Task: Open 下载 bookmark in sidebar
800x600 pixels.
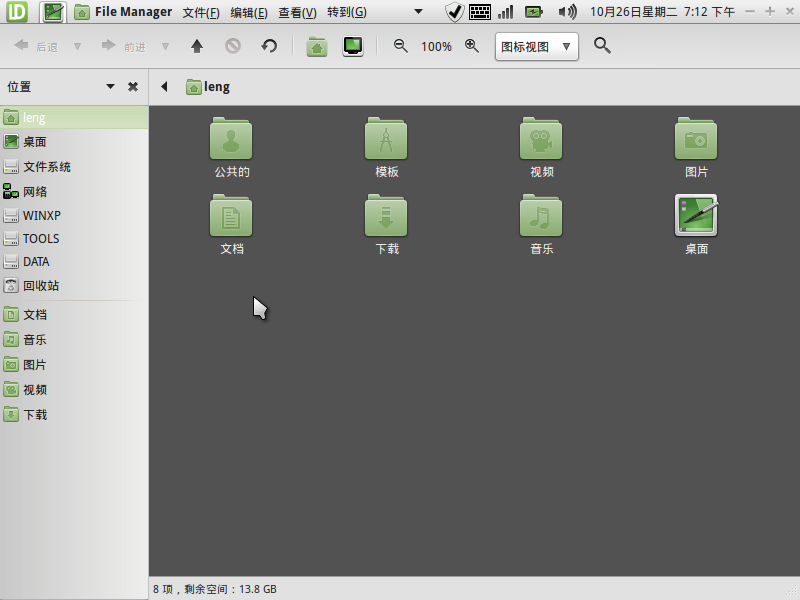Action: [74, 414]
